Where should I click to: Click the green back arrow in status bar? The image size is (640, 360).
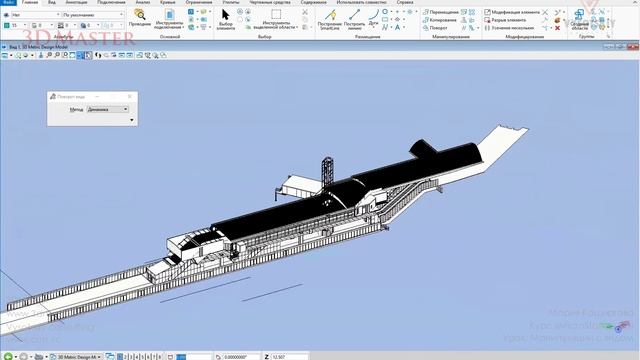click(8, 356)
